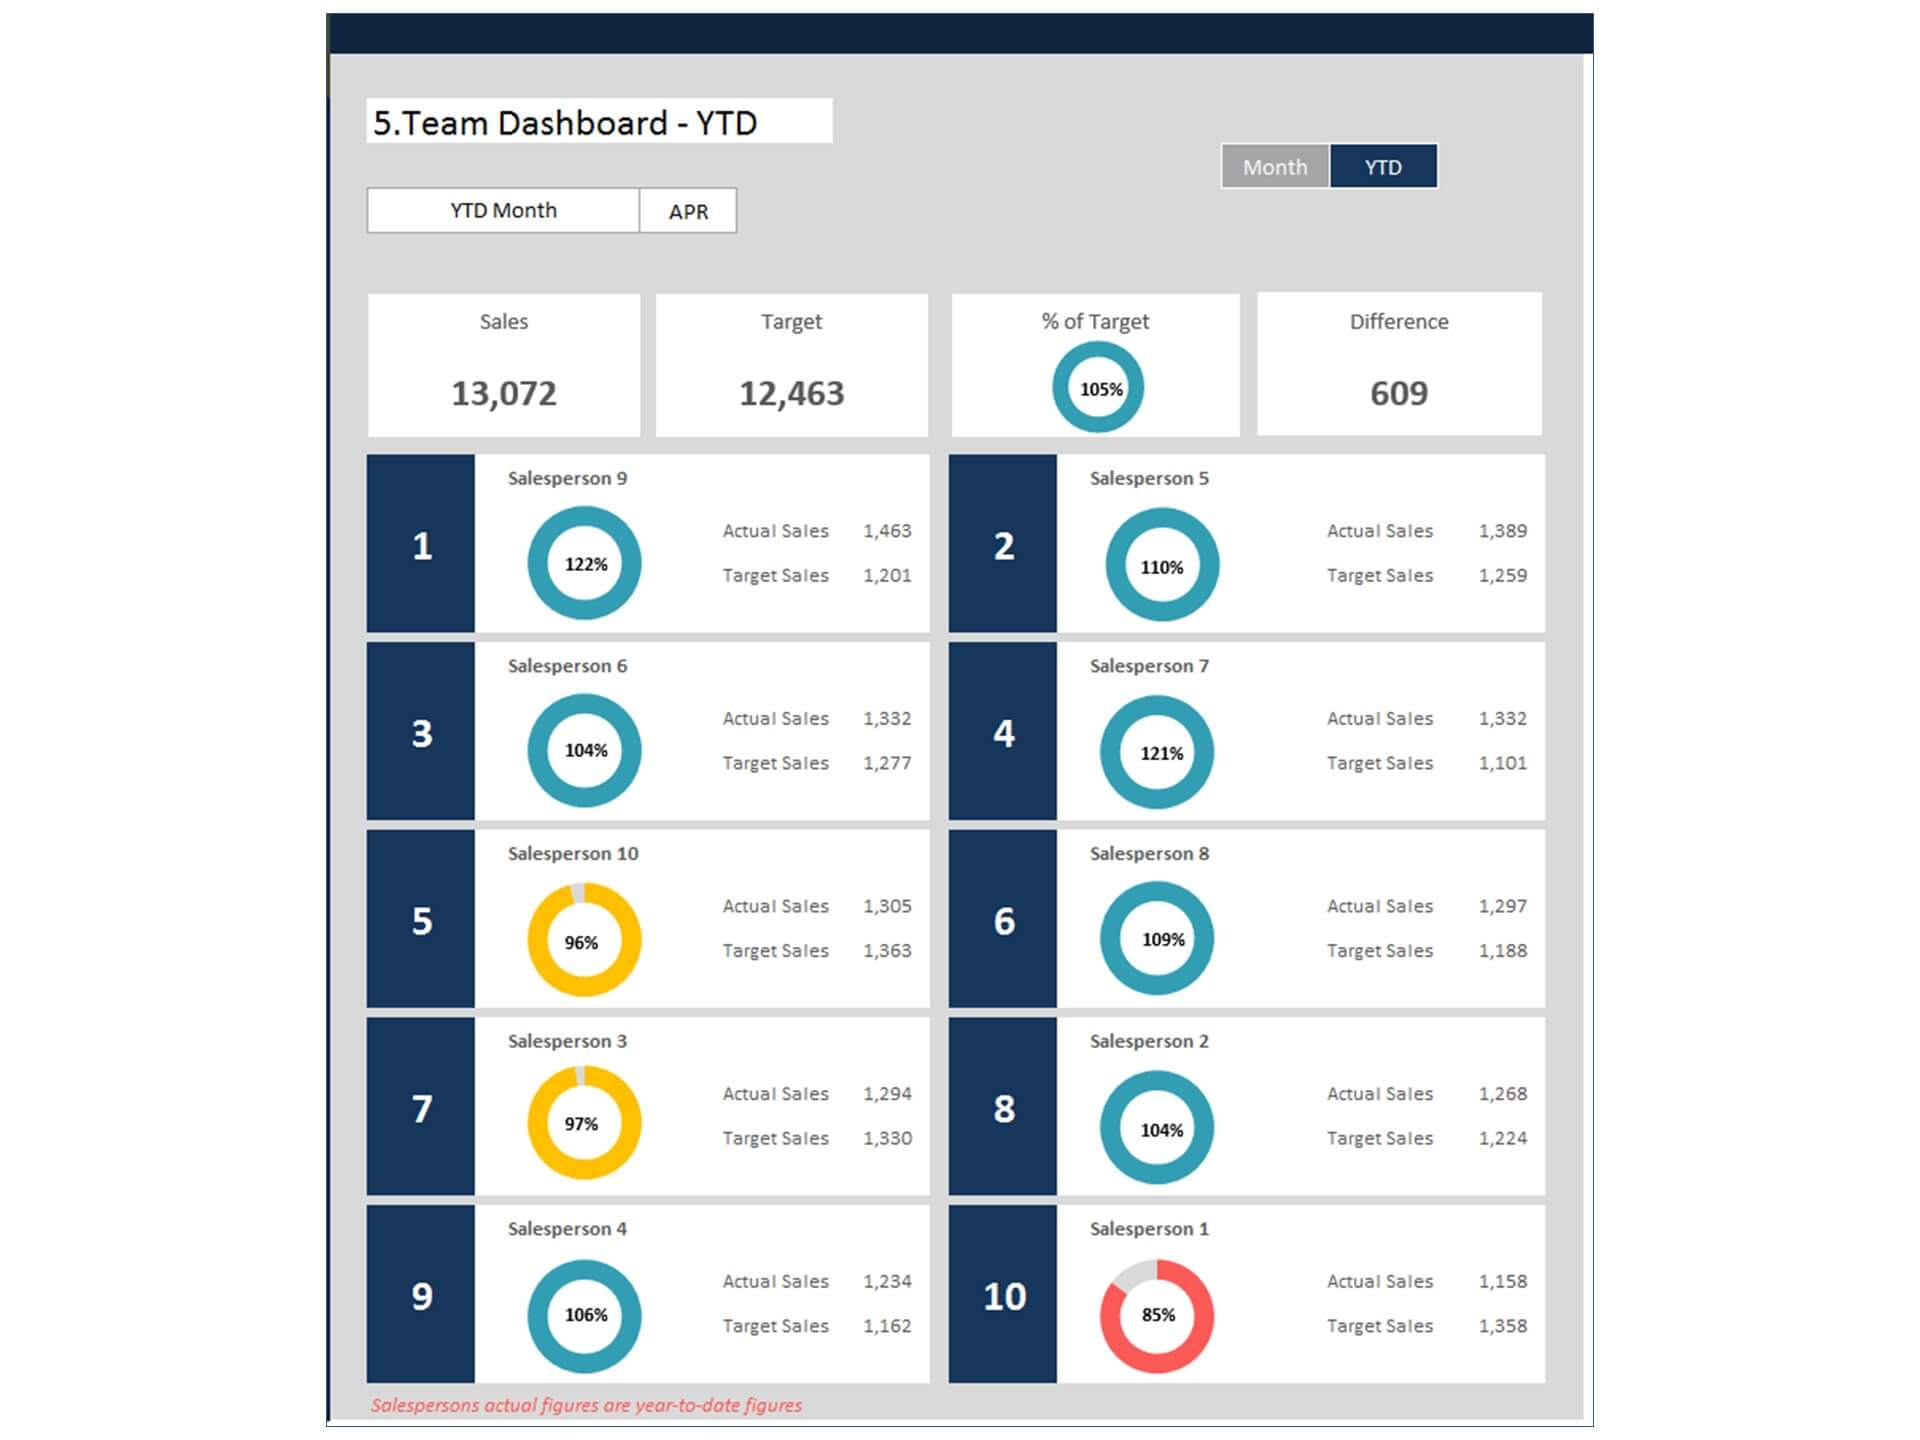Select the Difference value 609
Image resolution: width=1920 pixels, height=1440 pixels.
point(1399,394)
